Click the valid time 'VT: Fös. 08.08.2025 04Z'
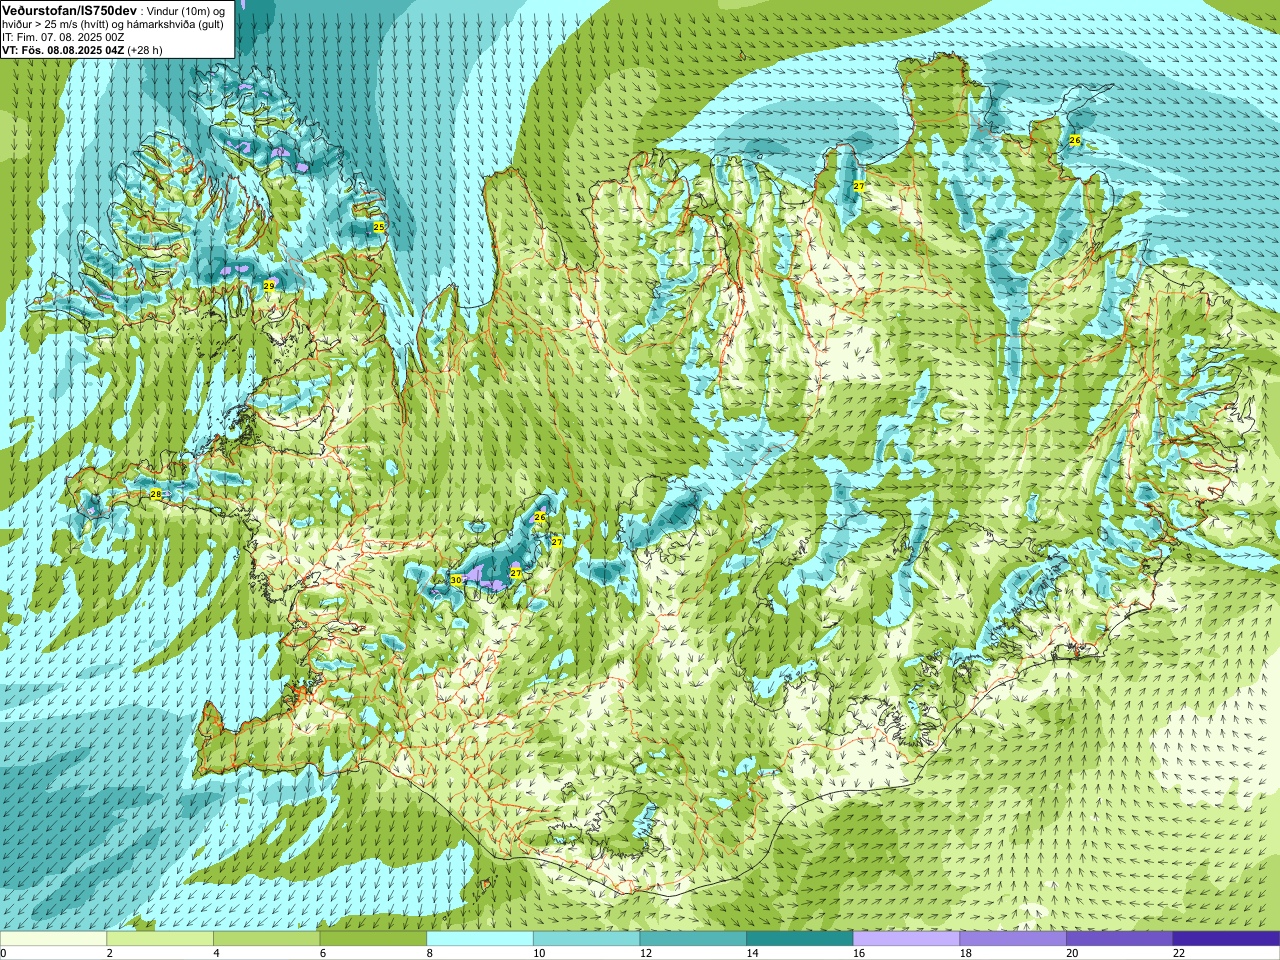The width and height of the screenshot is (1280, 960). click(63, 50)
